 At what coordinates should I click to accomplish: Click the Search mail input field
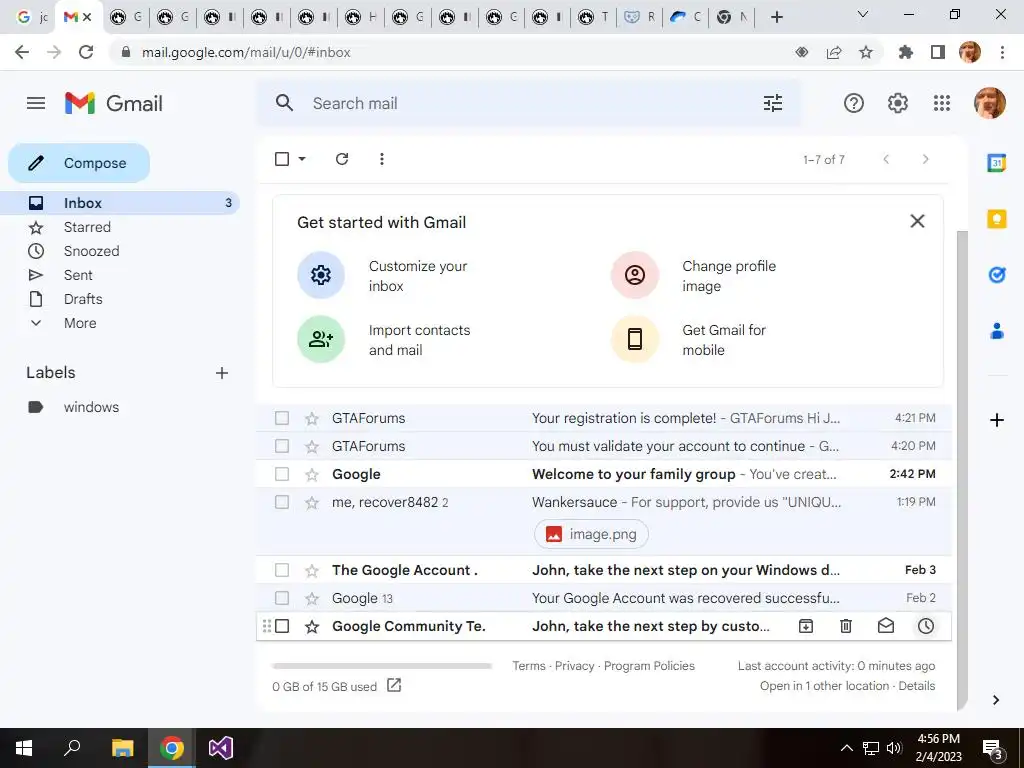[529, 103]
